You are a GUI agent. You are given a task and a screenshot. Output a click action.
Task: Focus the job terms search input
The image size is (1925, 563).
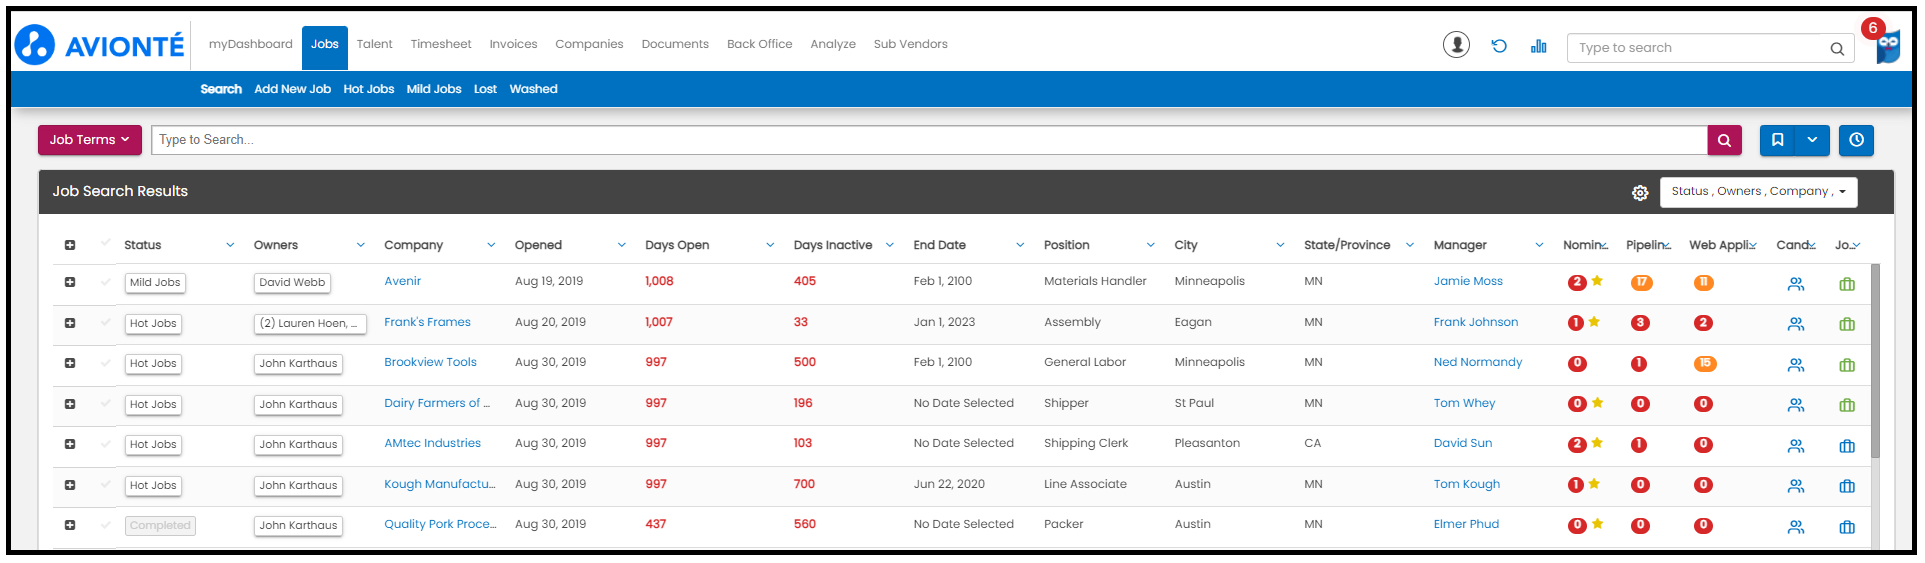929,140
